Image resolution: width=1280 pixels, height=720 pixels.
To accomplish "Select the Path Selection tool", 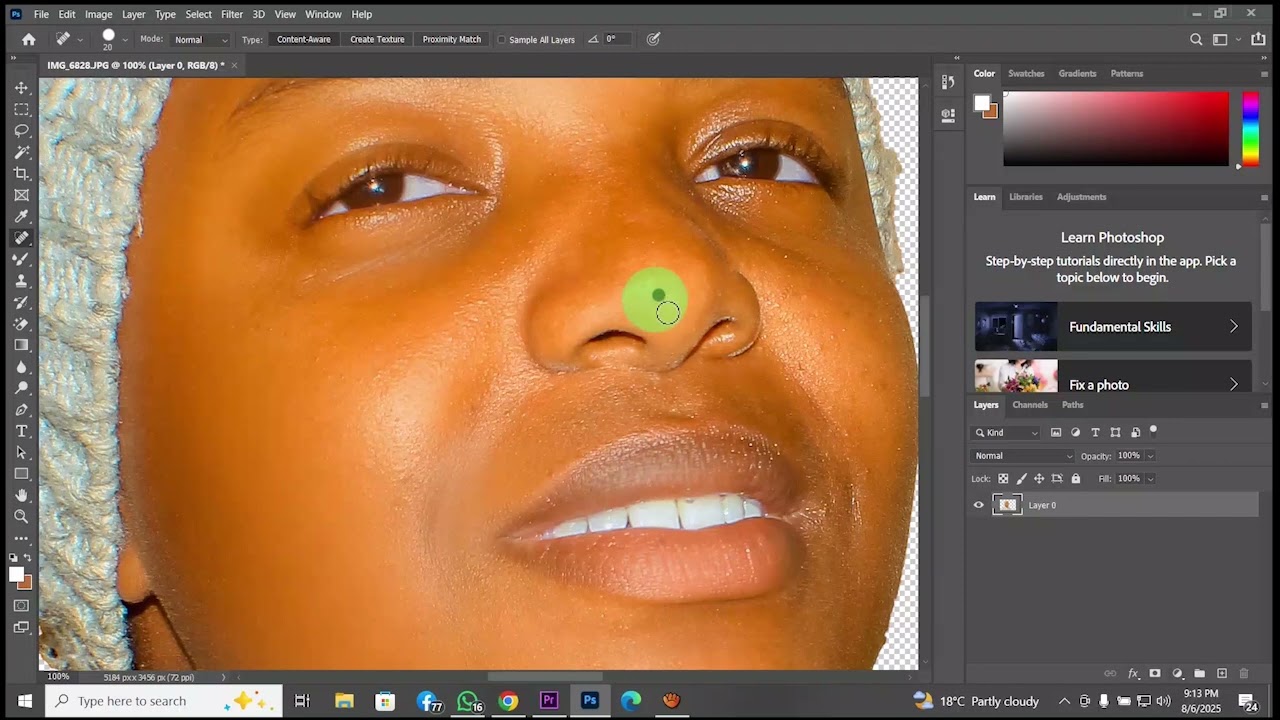I will tap(21, 452).
